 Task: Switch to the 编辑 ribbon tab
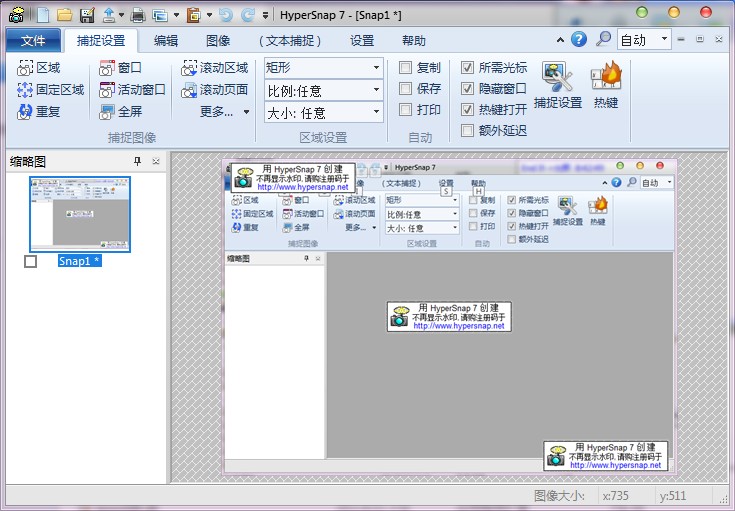click(x=166, y=41)
